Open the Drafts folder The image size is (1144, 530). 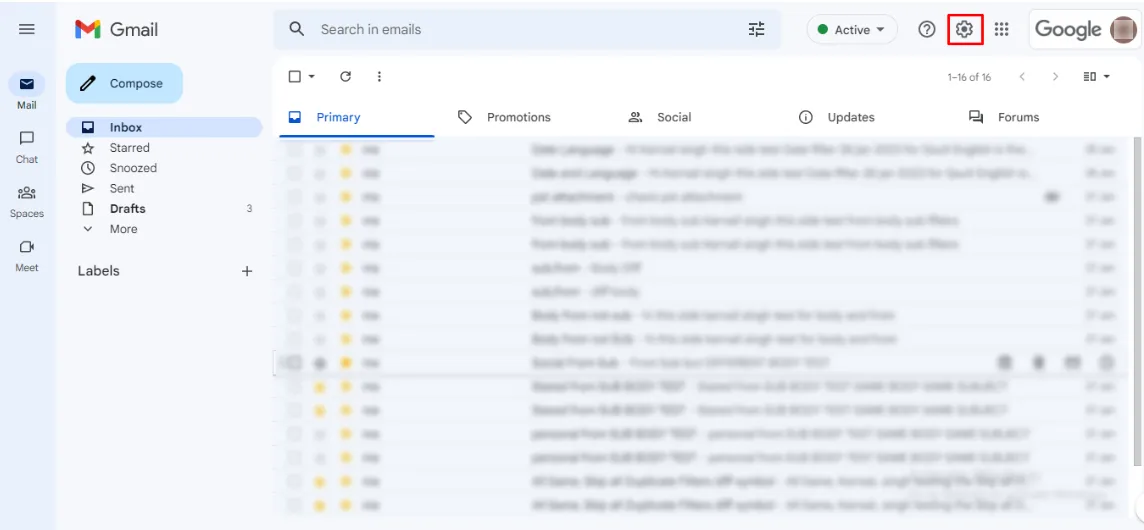(127, 209)
